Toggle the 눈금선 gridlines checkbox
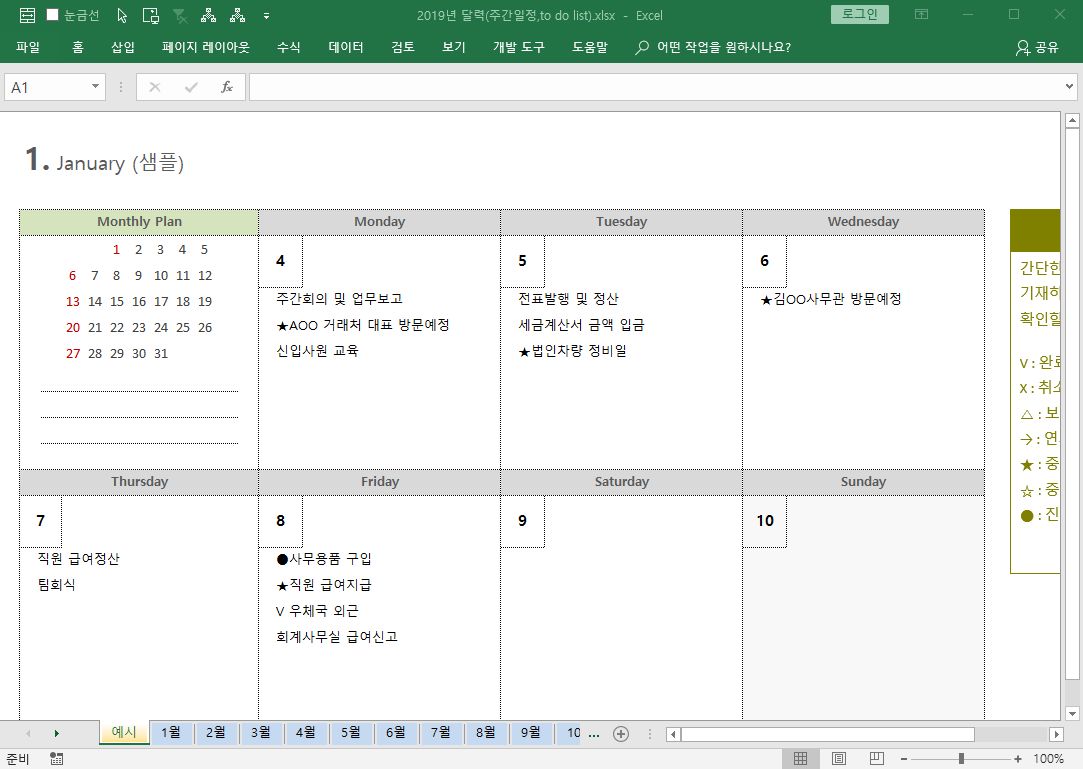This screenshot has width=1083, height=769. pyautogui.click(x=52, y=15)
